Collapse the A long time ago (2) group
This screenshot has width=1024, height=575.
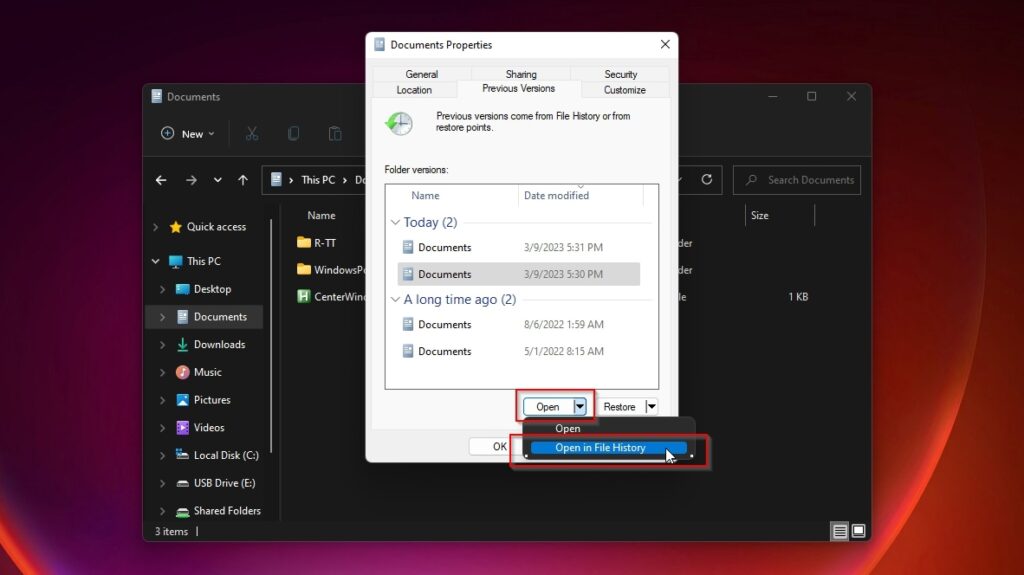pos(395,299)
